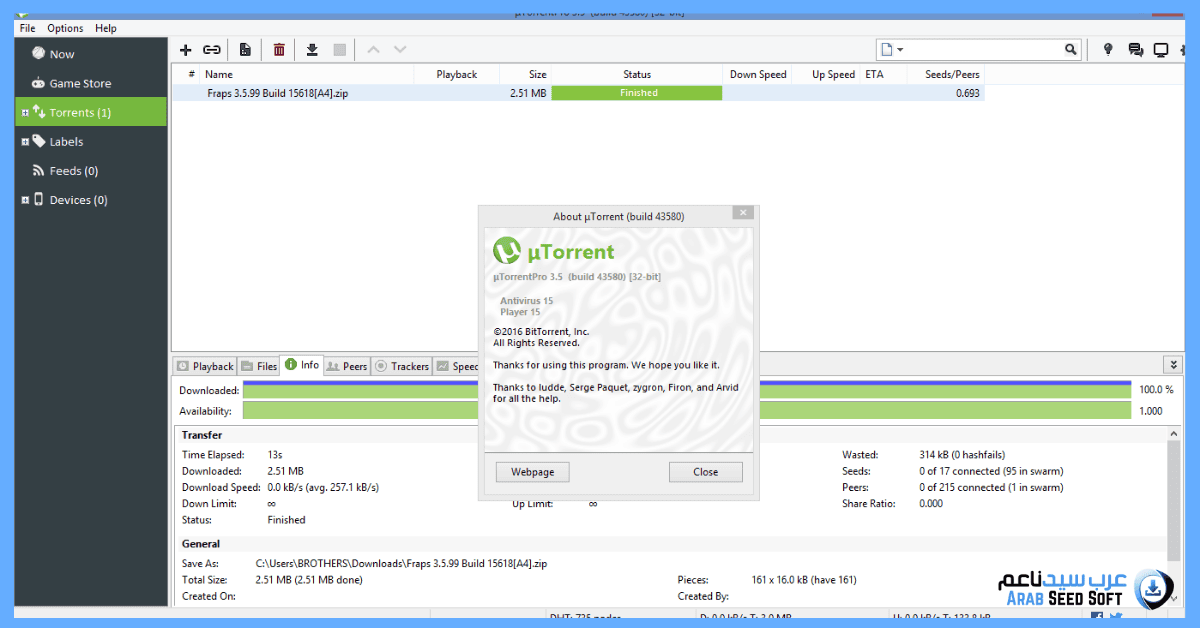This screenshot has height=628, width=1200.
Task: Click the remote devices monitor icon
Action: tap(1160, 49)
